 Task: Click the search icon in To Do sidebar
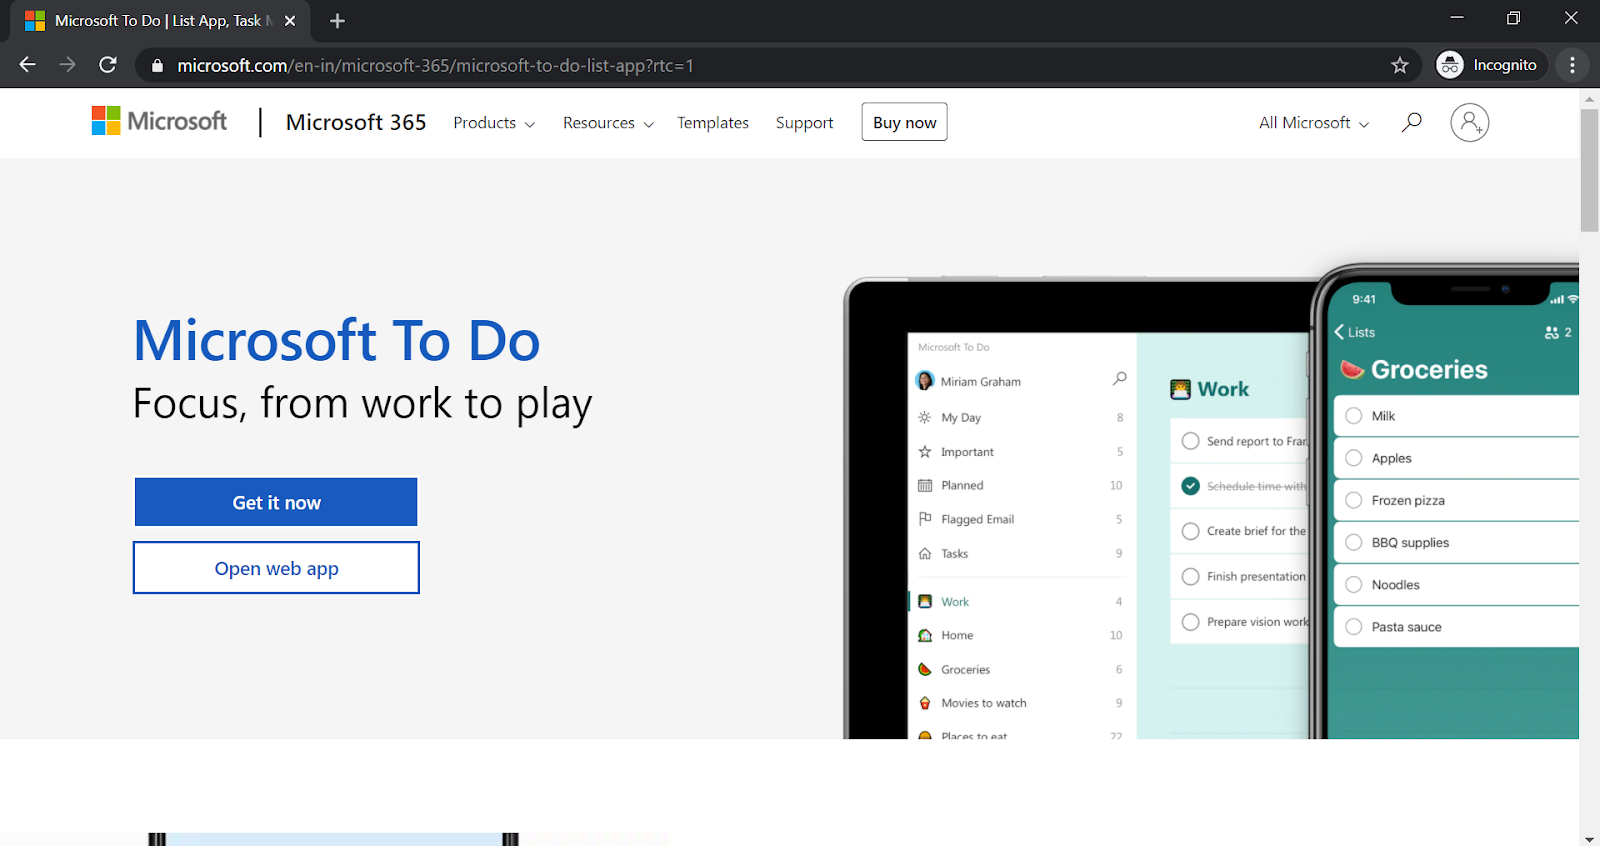1119,379
